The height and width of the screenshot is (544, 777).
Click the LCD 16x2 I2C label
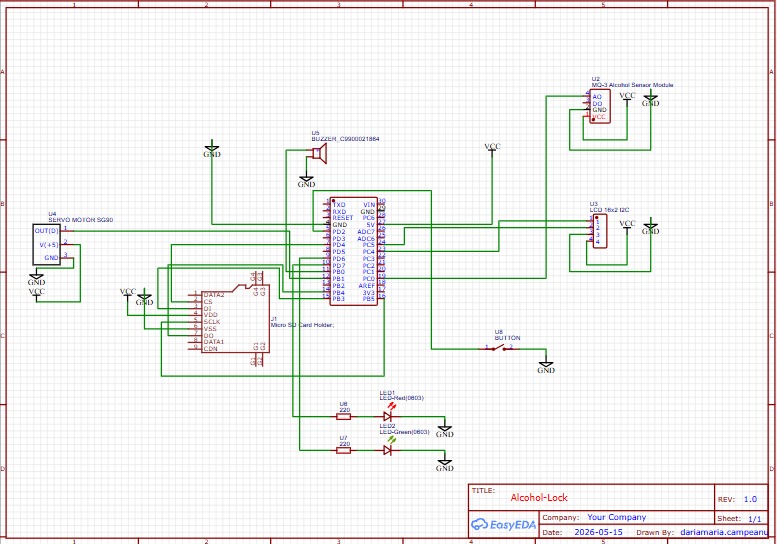tap(610, 210)
